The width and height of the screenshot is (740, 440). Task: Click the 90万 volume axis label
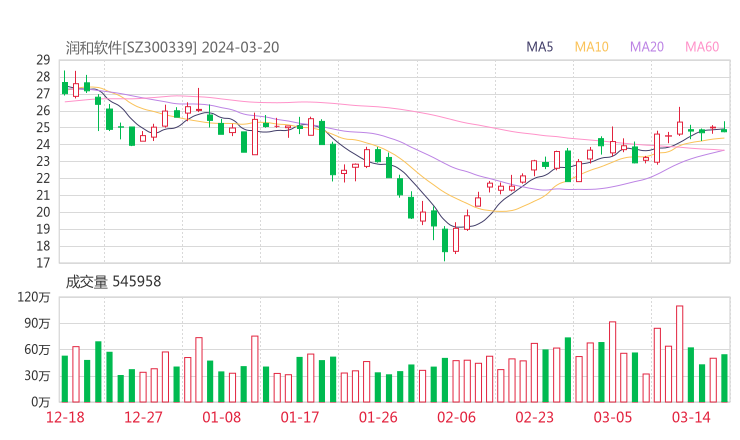click(37, 323)
